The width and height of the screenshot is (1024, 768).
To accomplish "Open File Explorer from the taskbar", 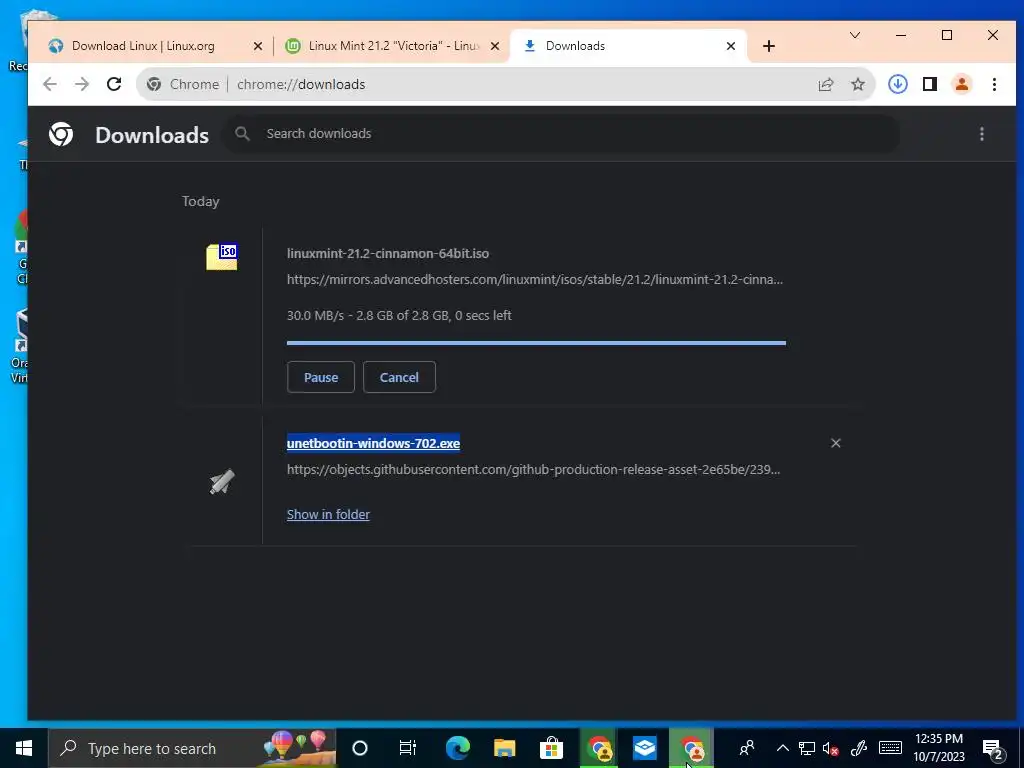I will (504, 748).
